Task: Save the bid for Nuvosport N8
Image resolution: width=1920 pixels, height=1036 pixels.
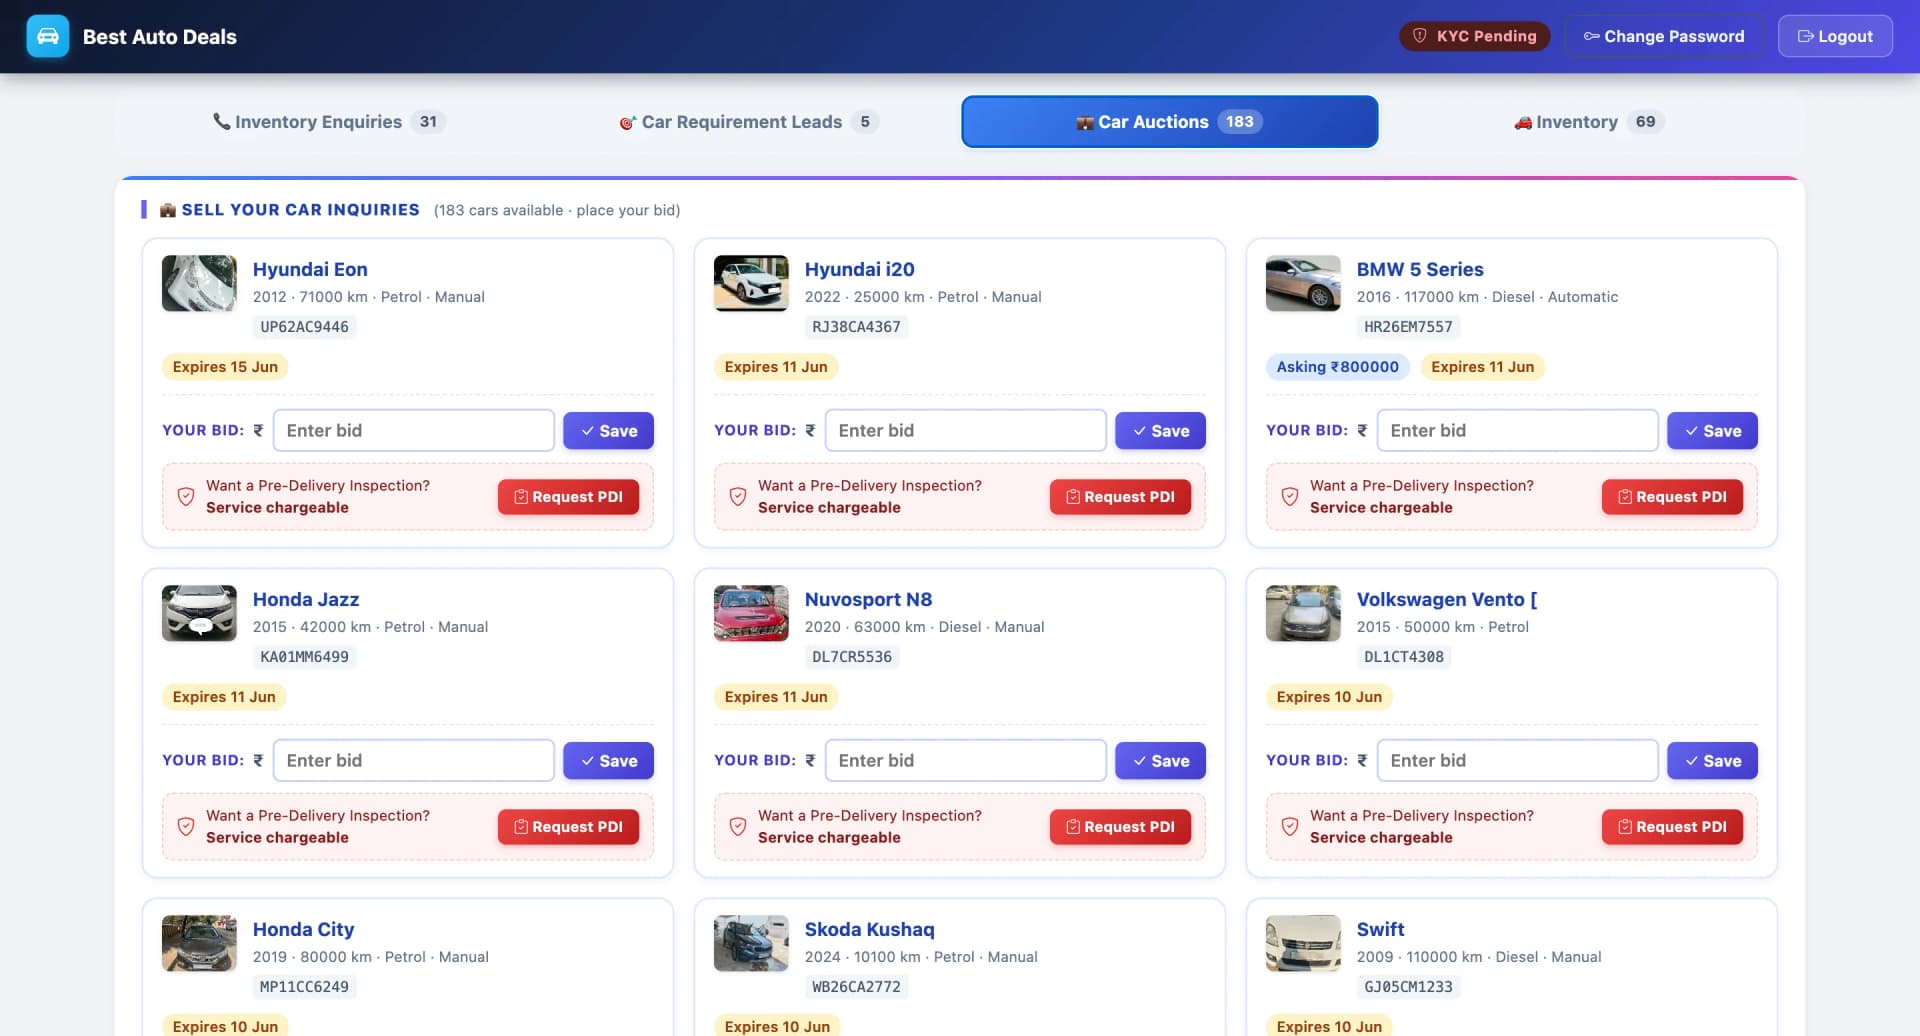Action: point(1160,761)
